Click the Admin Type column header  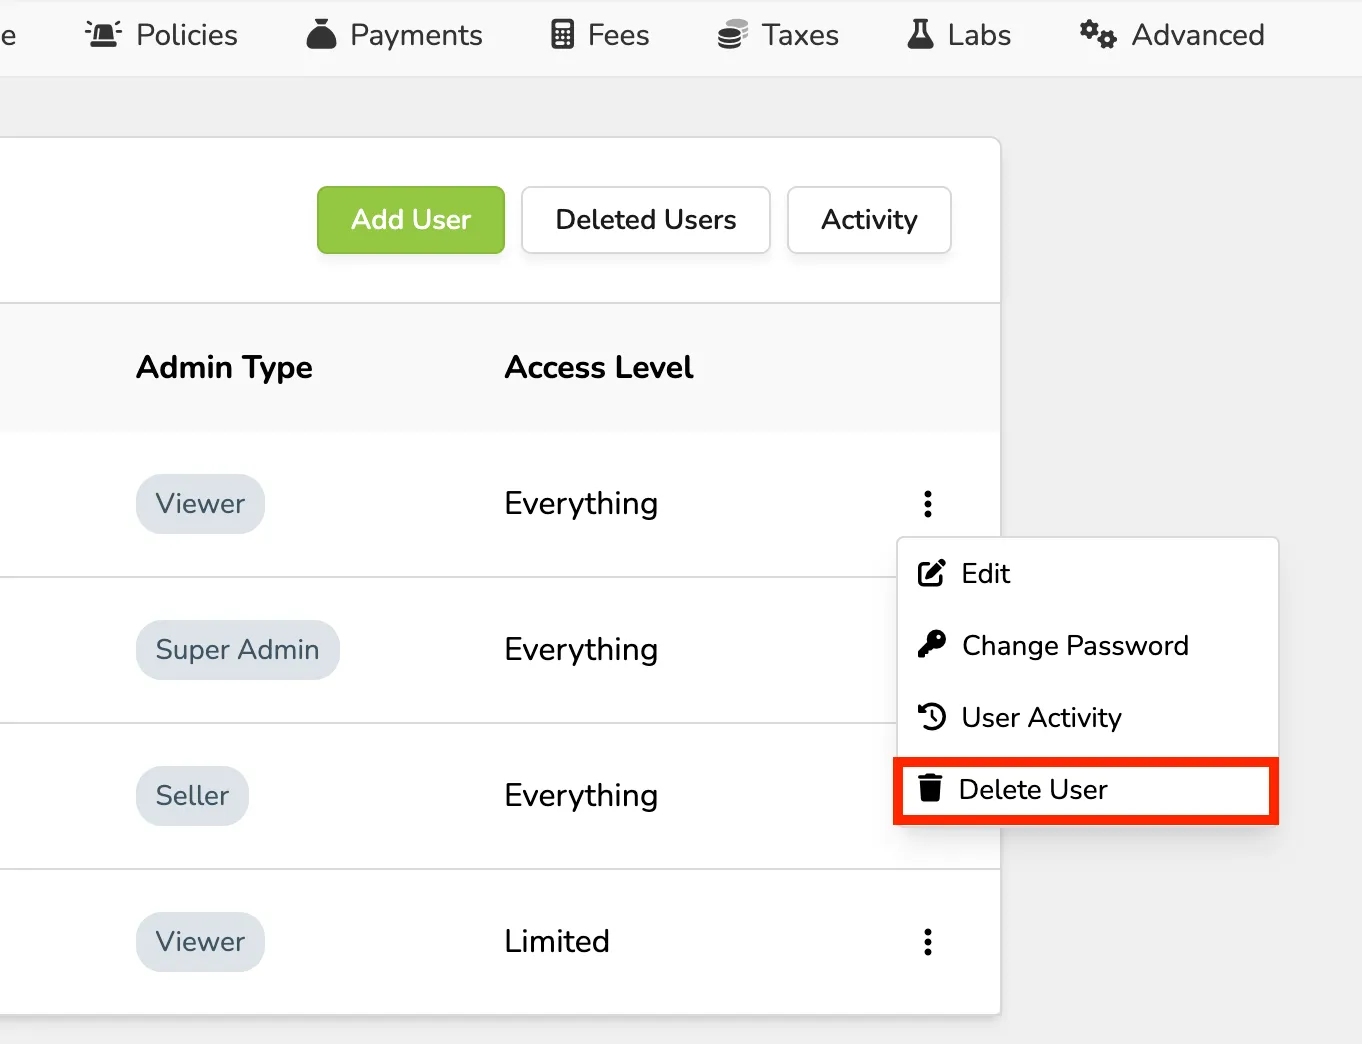[225, 368]
